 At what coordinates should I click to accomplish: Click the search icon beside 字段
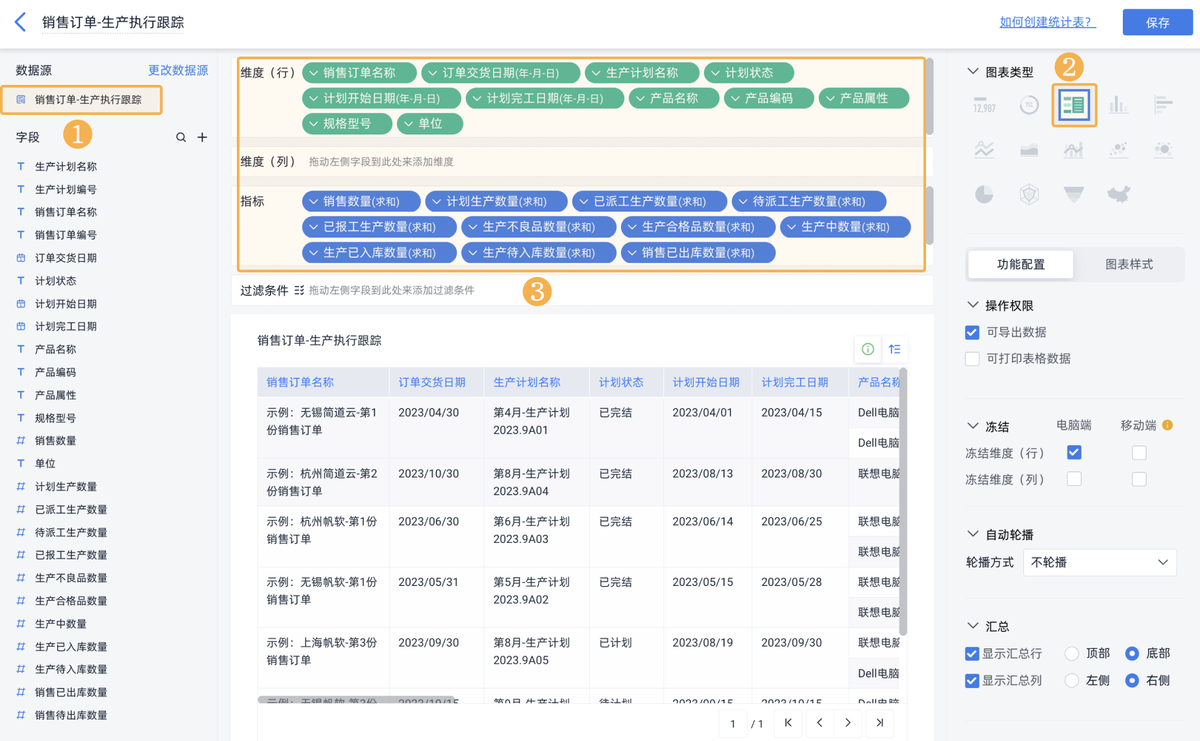coord(181,137)
